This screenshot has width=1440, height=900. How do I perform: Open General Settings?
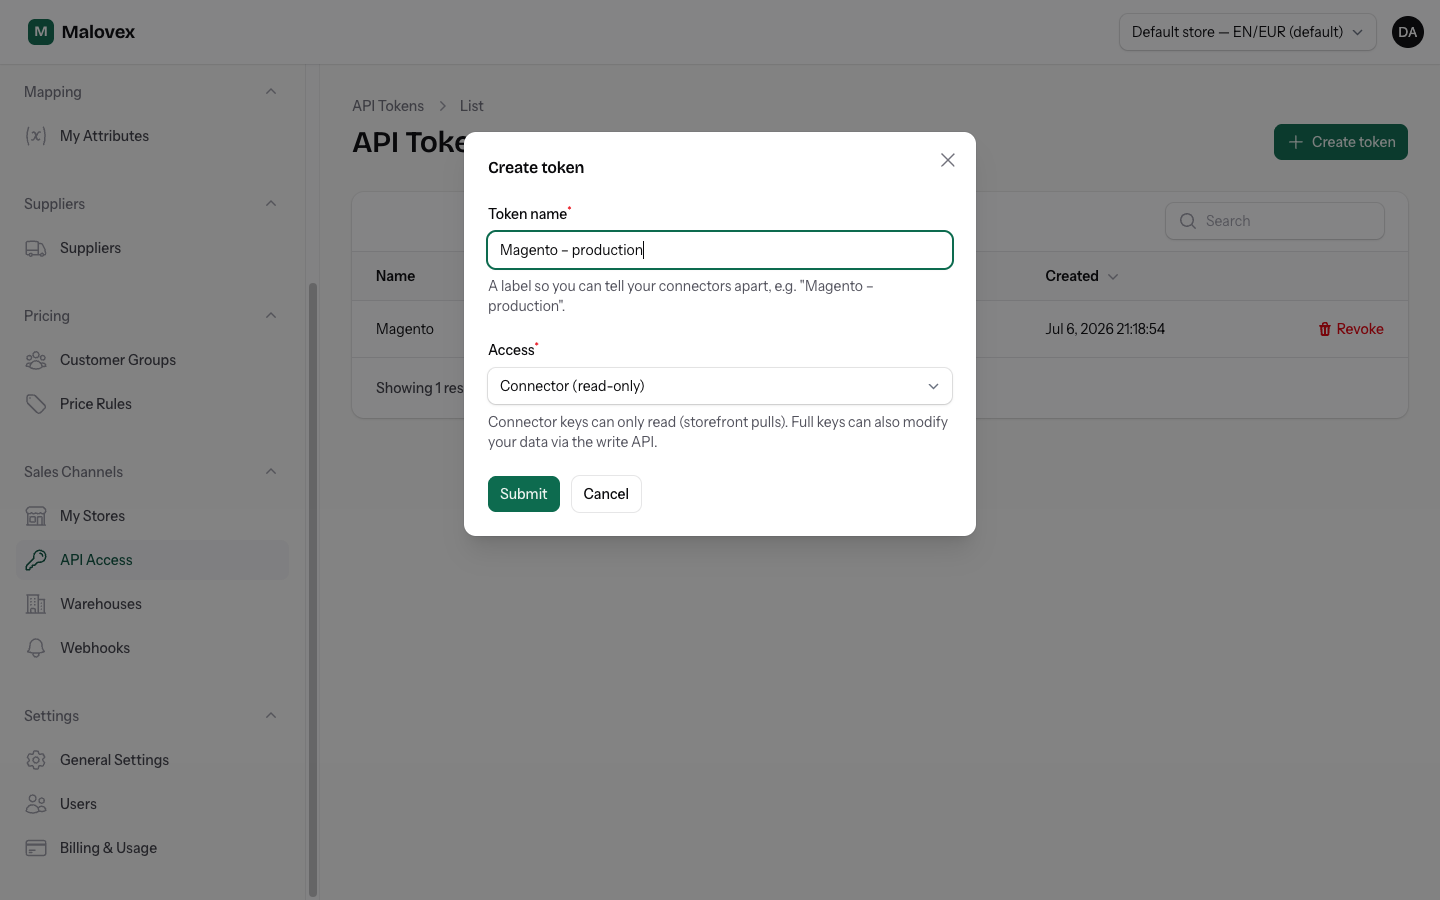(152, 760)
